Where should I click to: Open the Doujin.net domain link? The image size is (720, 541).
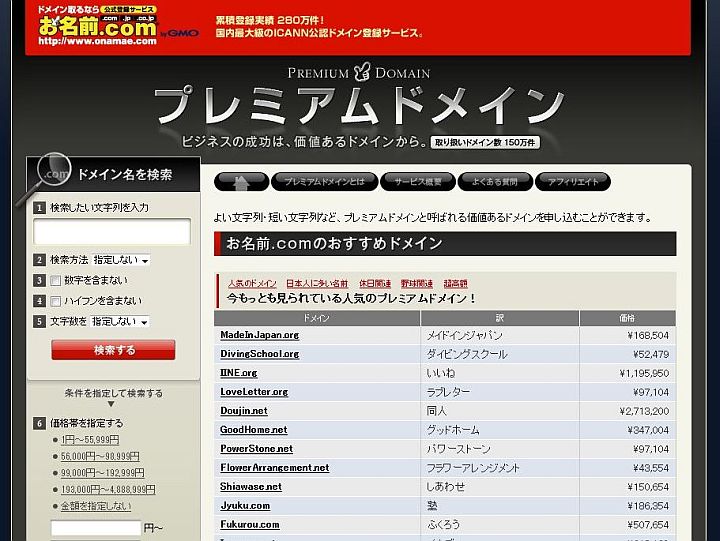244,411
